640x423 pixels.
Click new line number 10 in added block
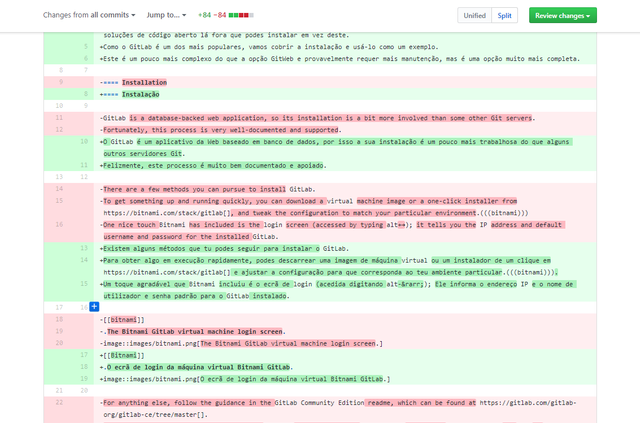84,142
